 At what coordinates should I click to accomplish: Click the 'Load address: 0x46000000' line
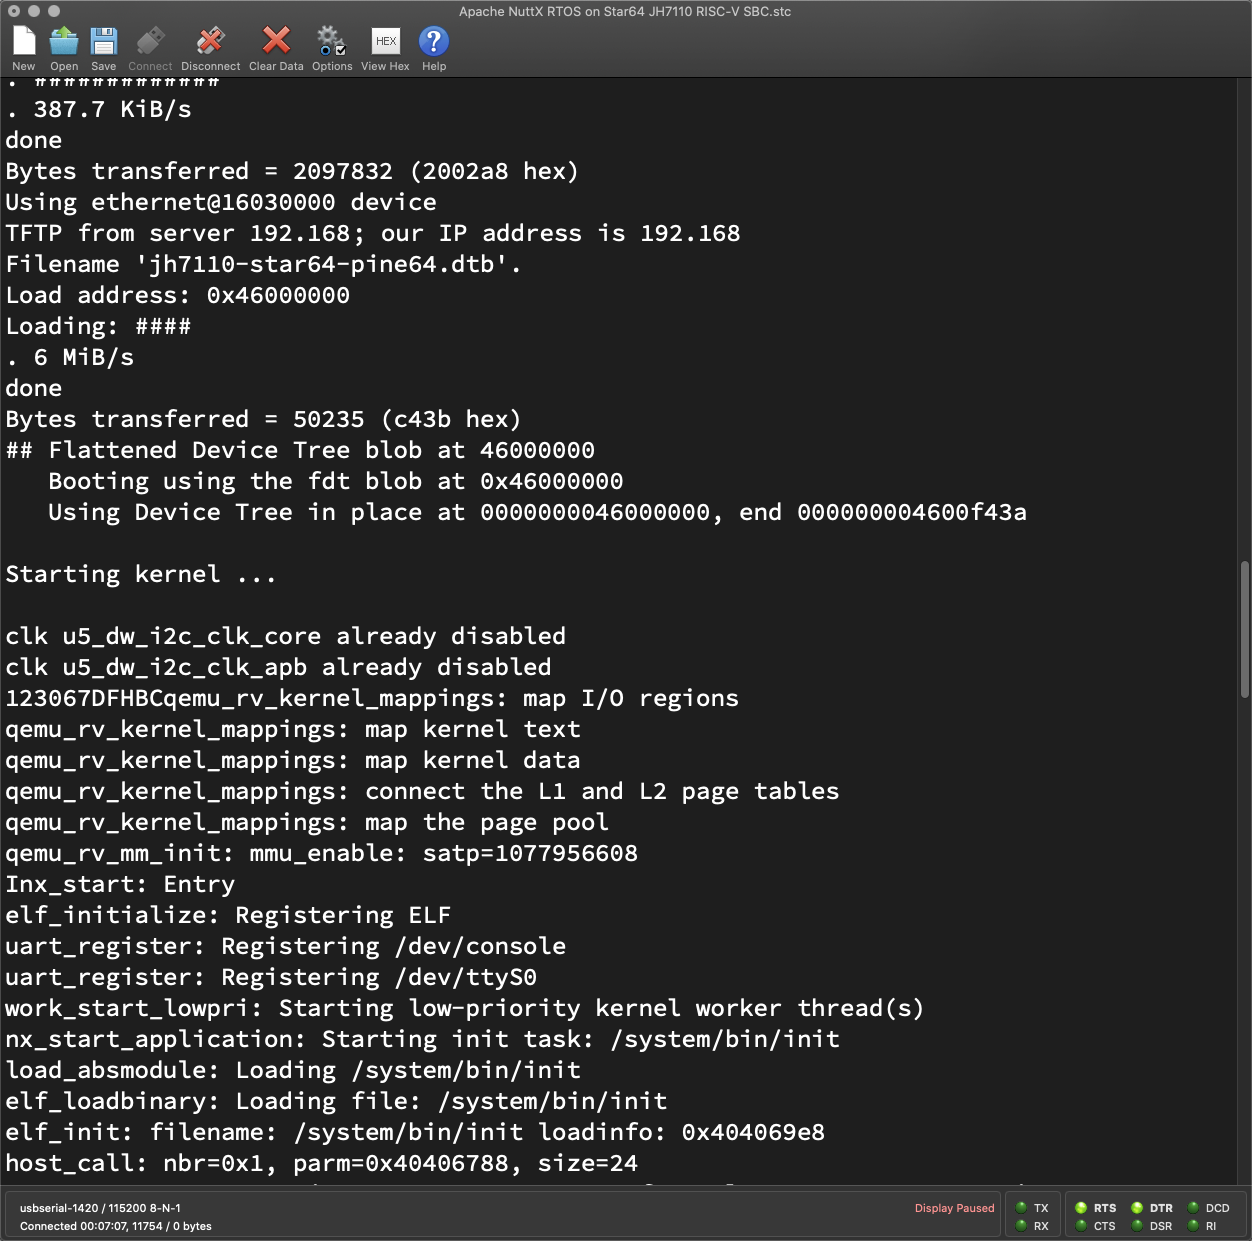click(178, 296)
